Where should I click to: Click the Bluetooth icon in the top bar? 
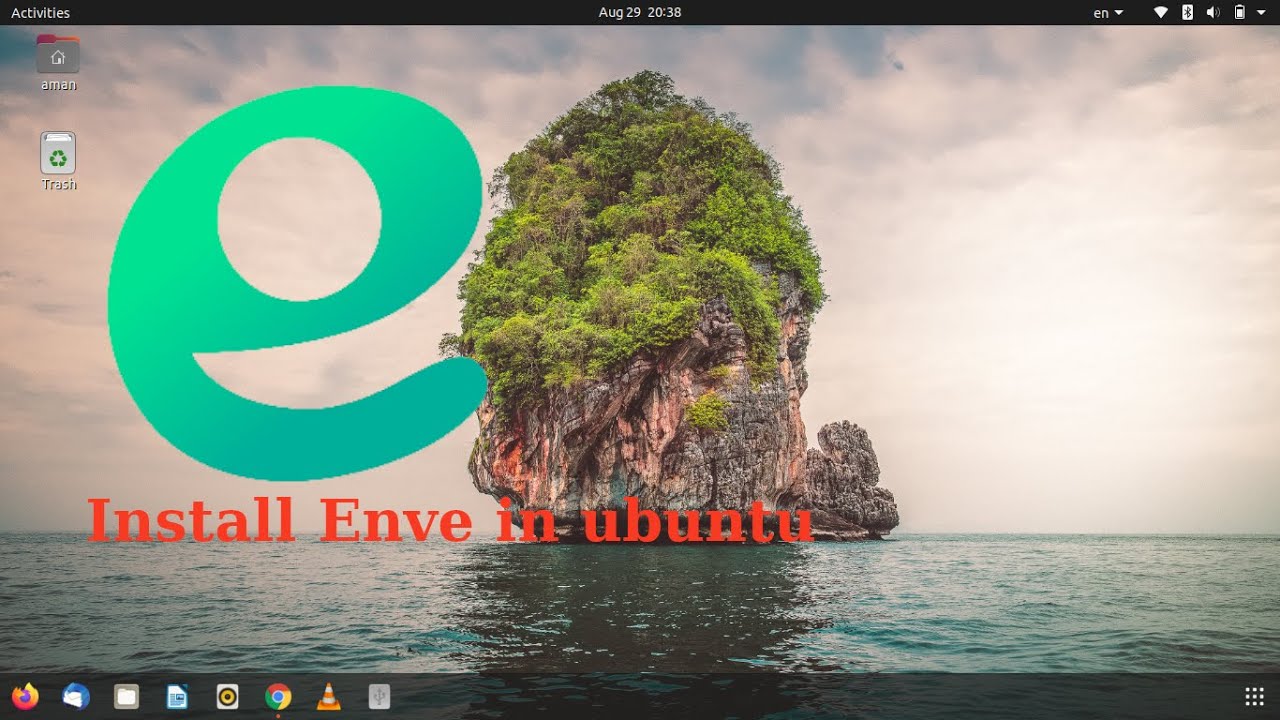[1187, 12]
